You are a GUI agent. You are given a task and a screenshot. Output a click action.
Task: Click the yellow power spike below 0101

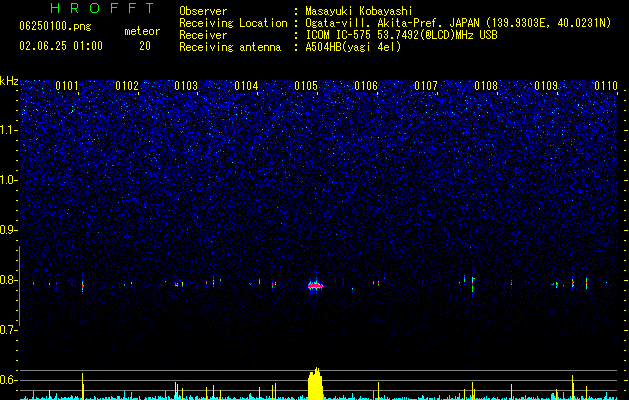(x=83, y=386)
